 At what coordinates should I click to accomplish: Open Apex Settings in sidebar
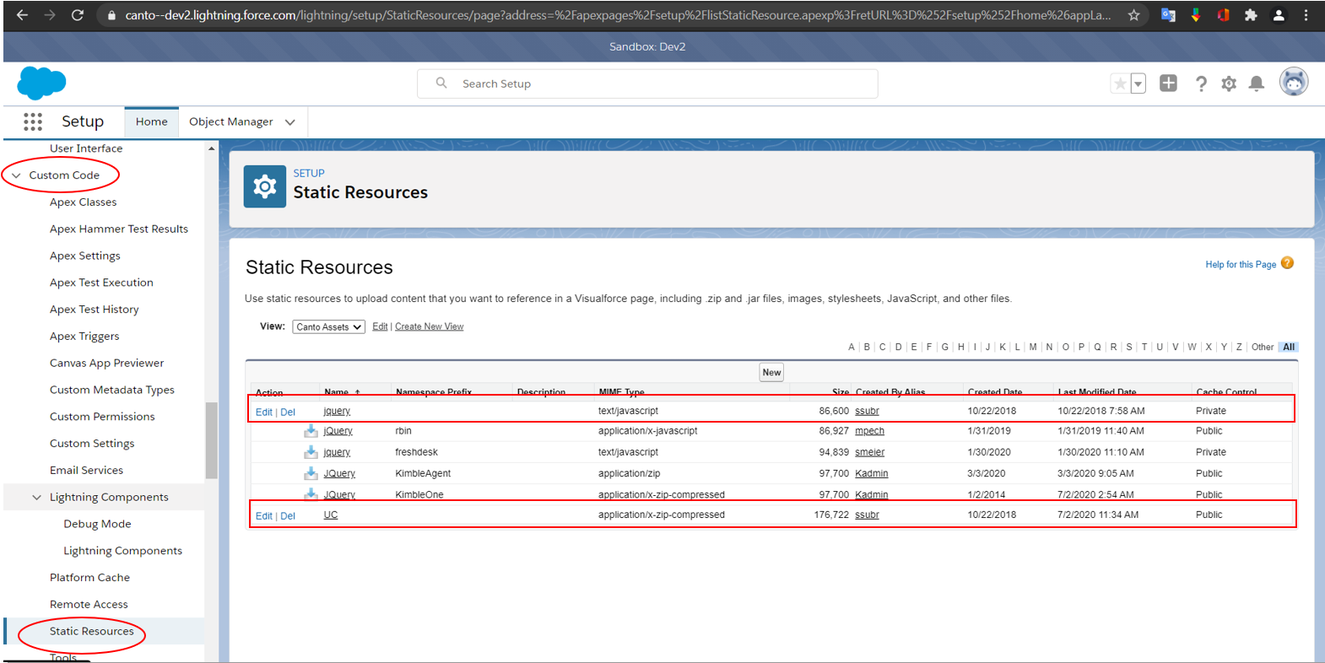tap(85, 256)
